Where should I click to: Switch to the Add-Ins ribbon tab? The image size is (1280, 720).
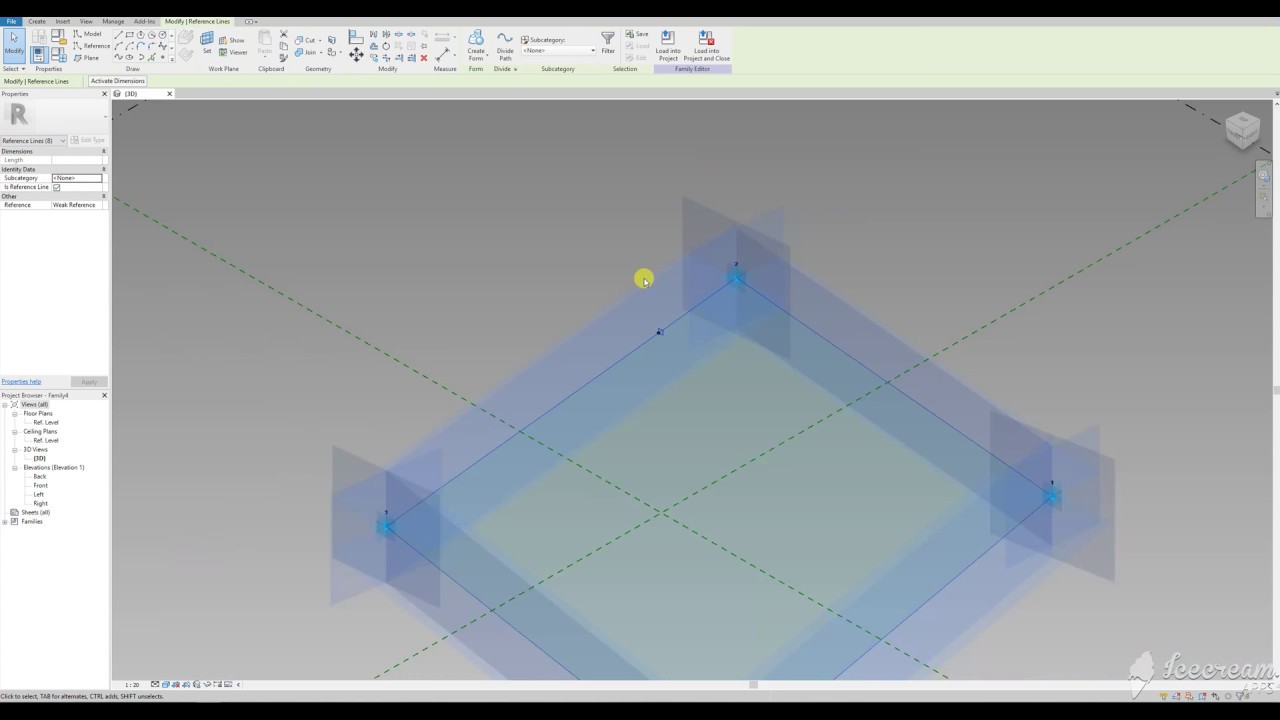pyautogui.click(x=144, y=21)
